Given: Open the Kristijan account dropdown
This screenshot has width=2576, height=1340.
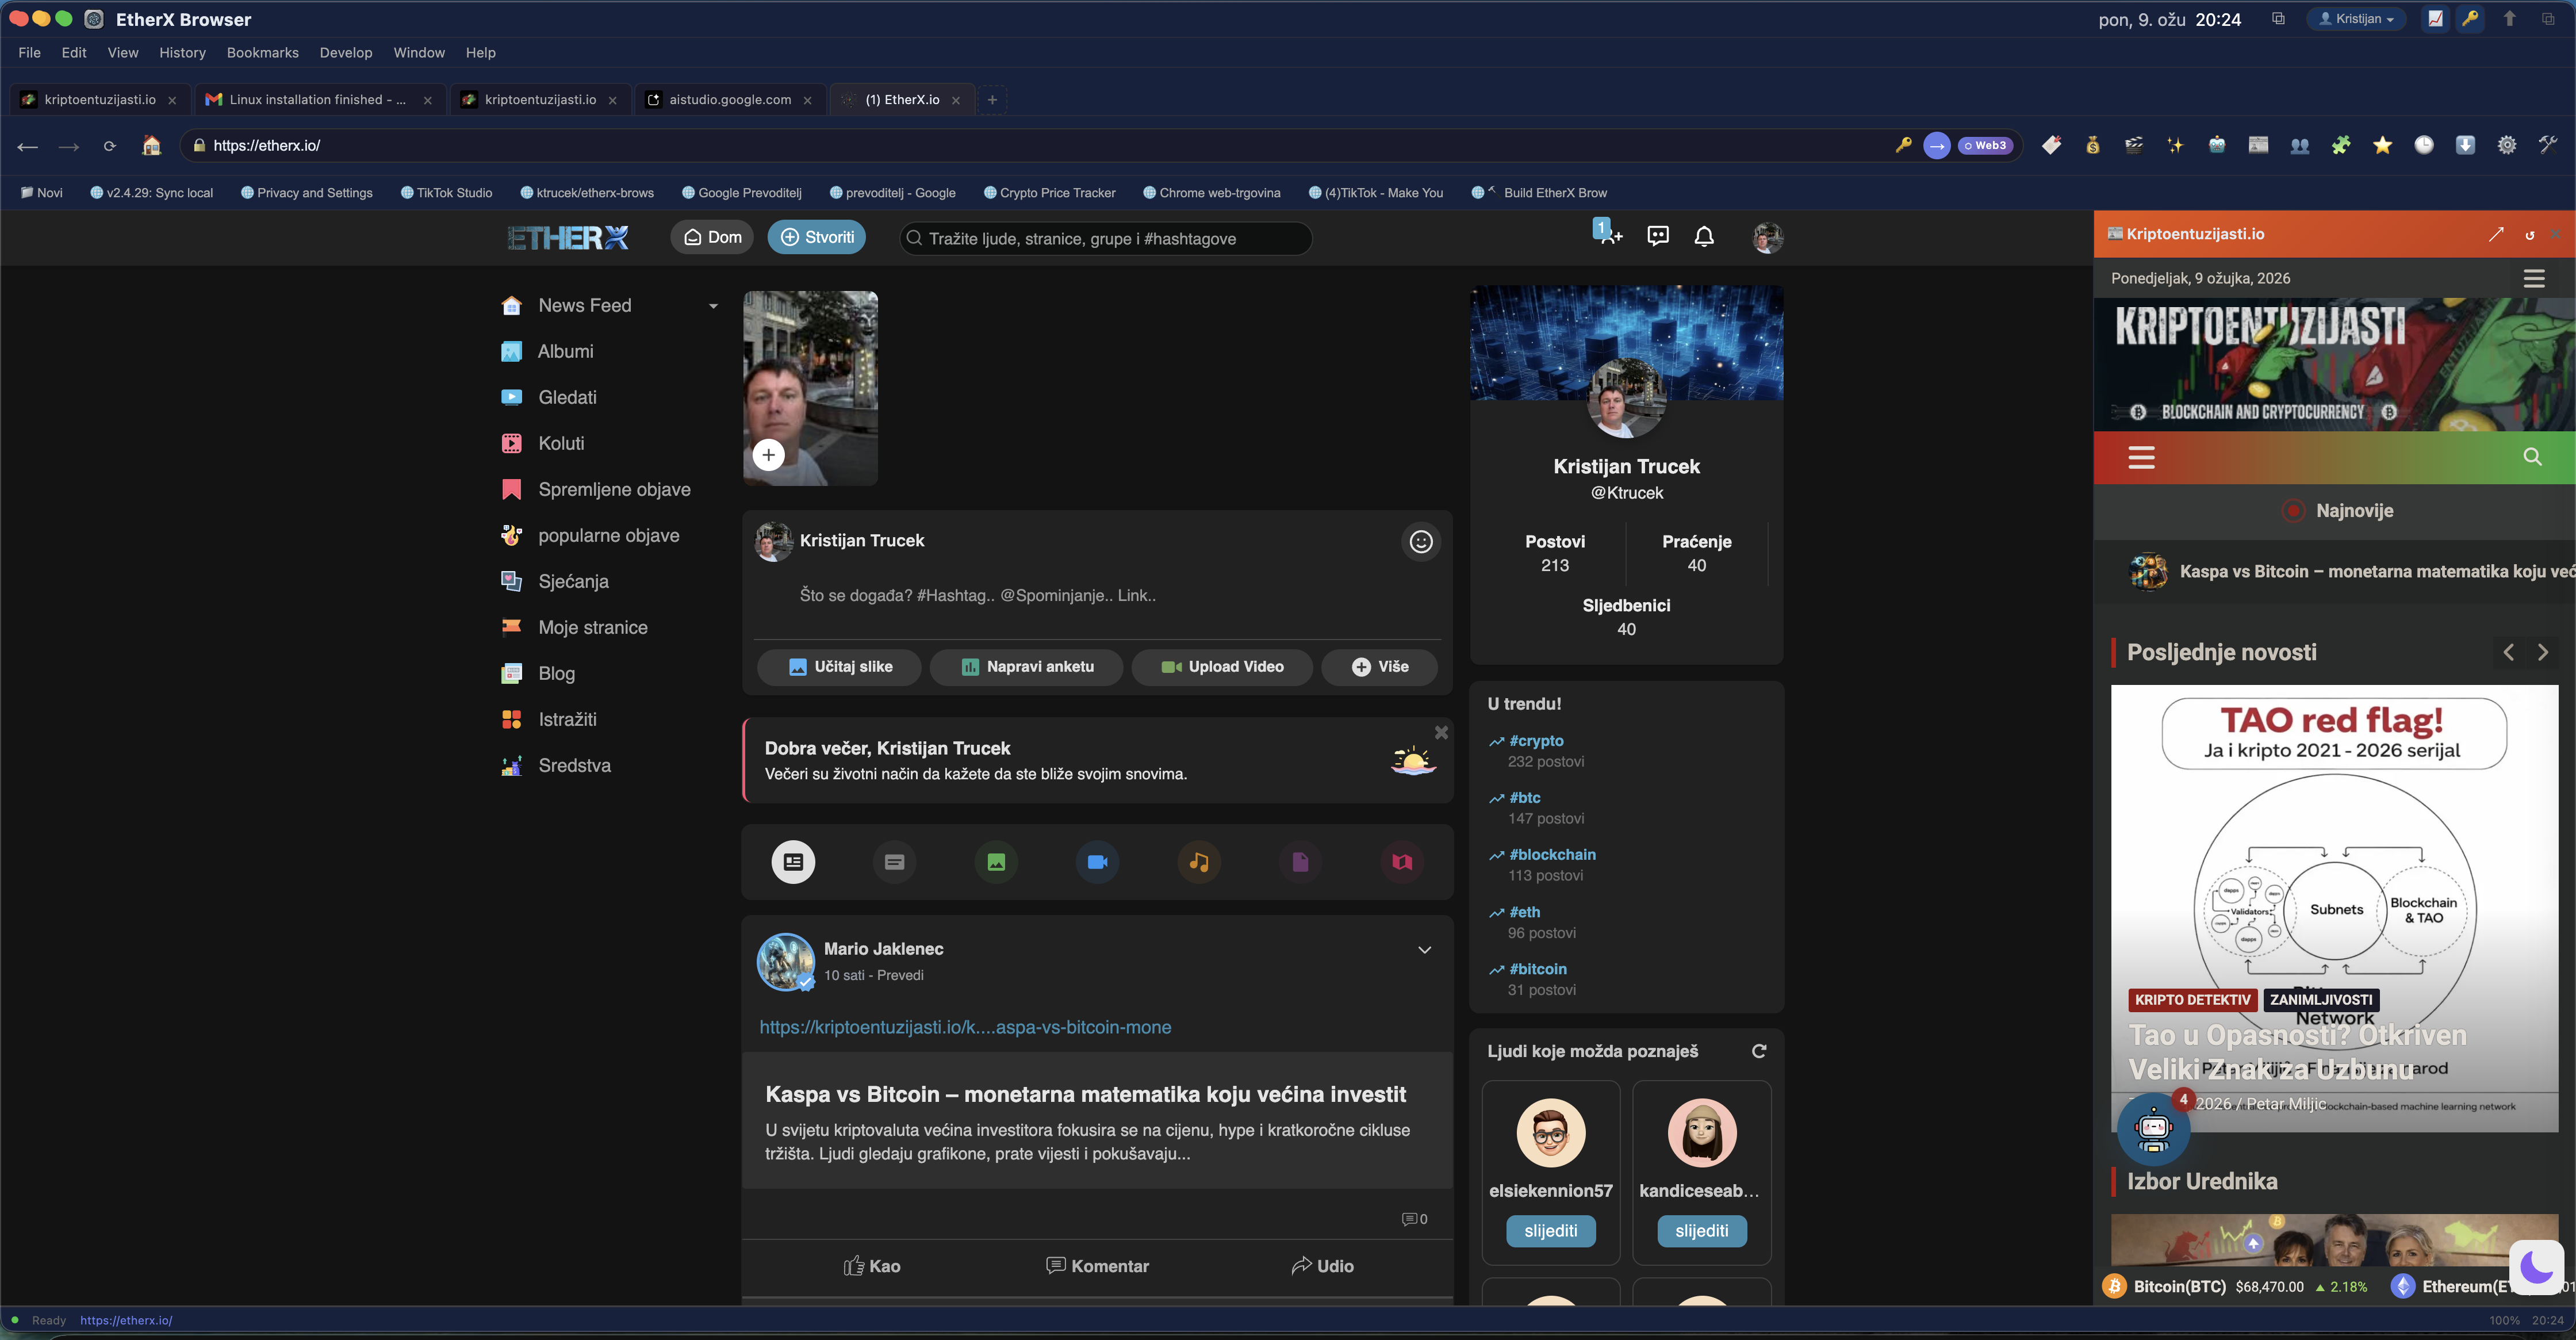Looking at the screenshot, I should pyautogui.click(x=2355, y=18).
